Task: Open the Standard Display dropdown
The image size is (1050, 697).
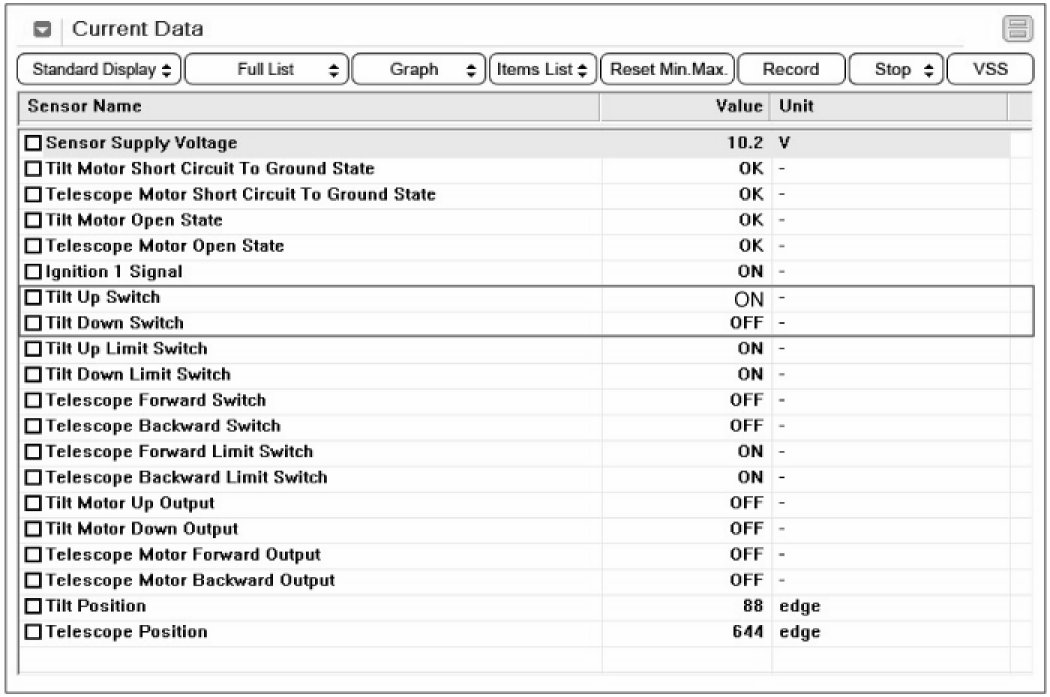Action: (x=100, y=70)
